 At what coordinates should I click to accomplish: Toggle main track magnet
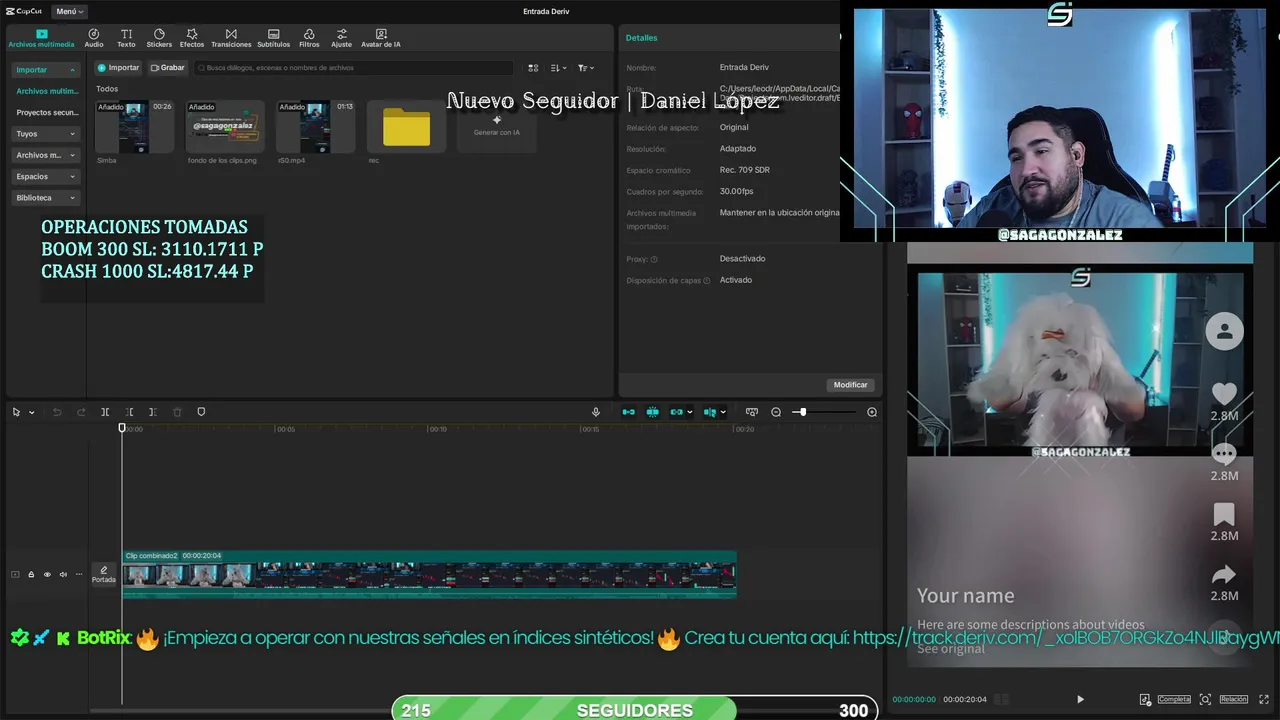[629, 412]
